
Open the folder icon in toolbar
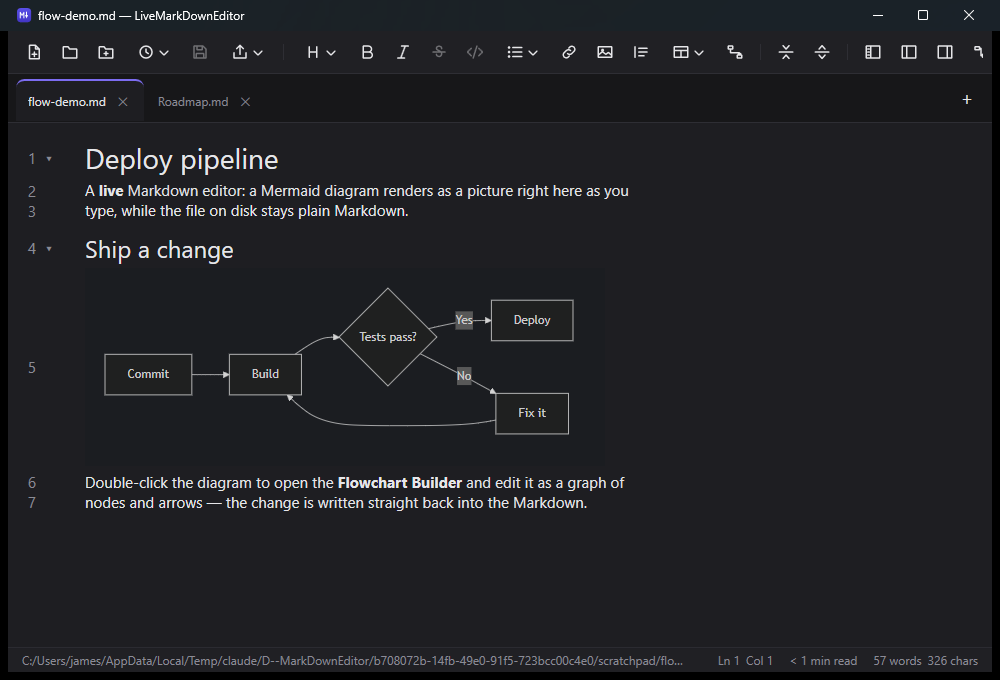(x=70, y=52)
